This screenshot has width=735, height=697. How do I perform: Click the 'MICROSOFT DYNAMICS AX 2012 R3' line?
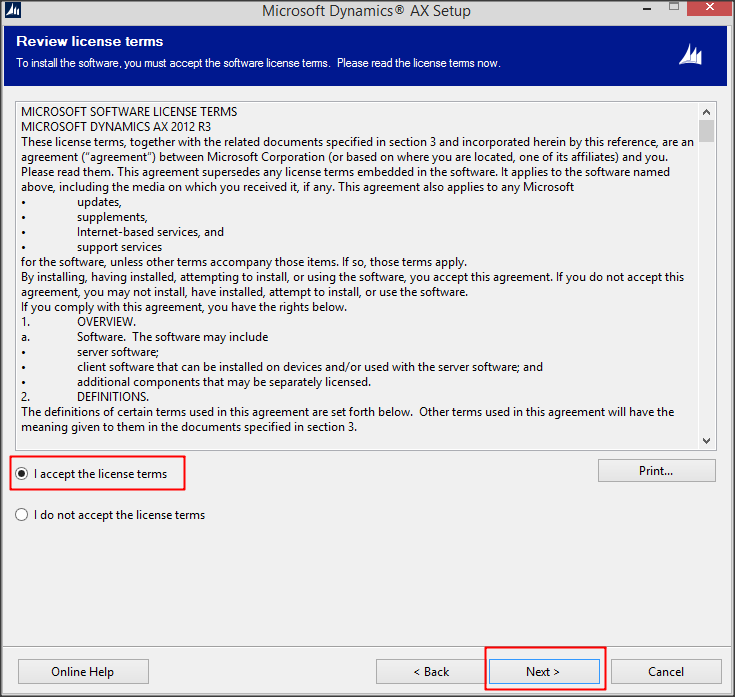pos(116,127)
